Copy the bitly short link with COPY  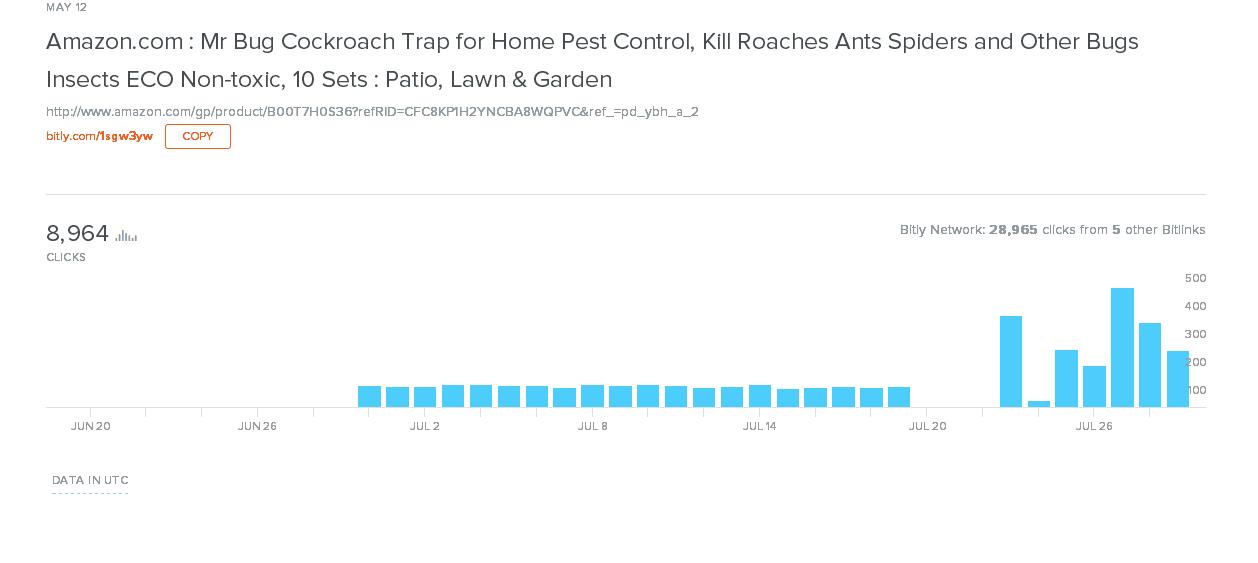pos(198,136)
